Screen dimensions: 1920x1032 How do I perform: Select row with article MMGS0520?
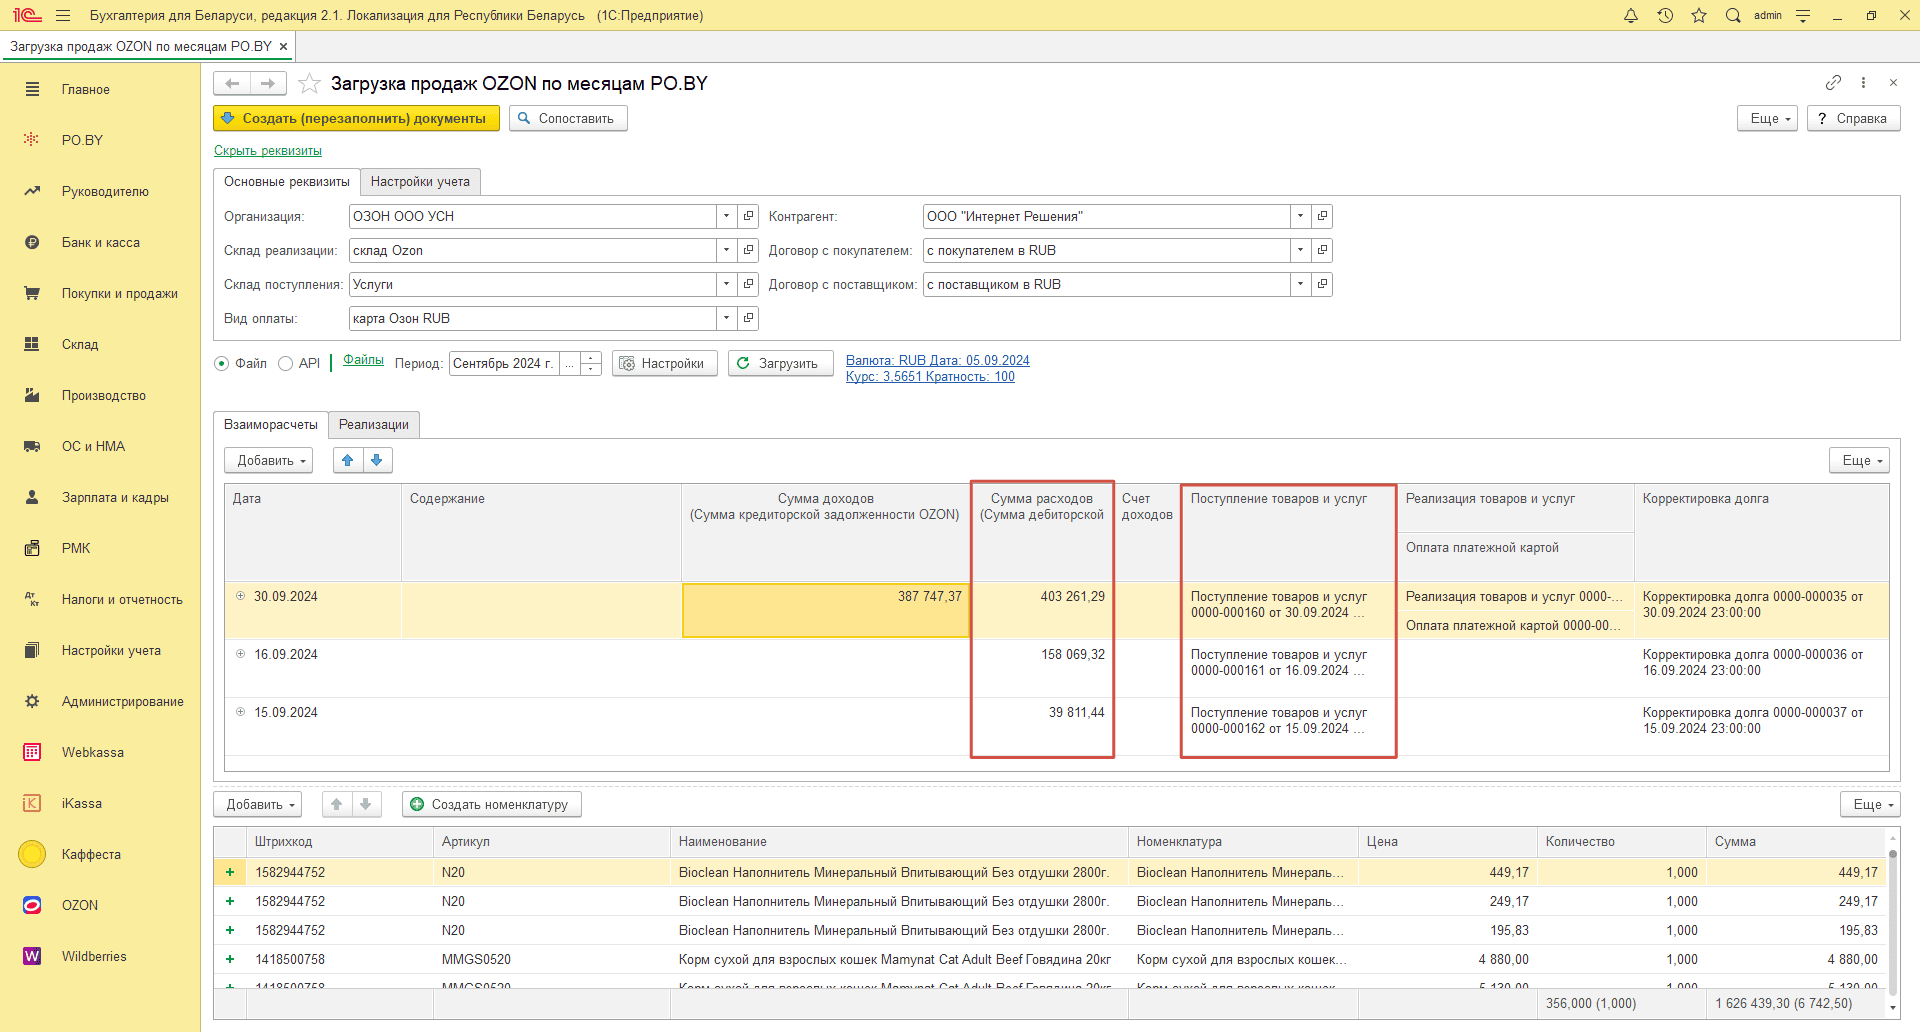click(1050, 959)
